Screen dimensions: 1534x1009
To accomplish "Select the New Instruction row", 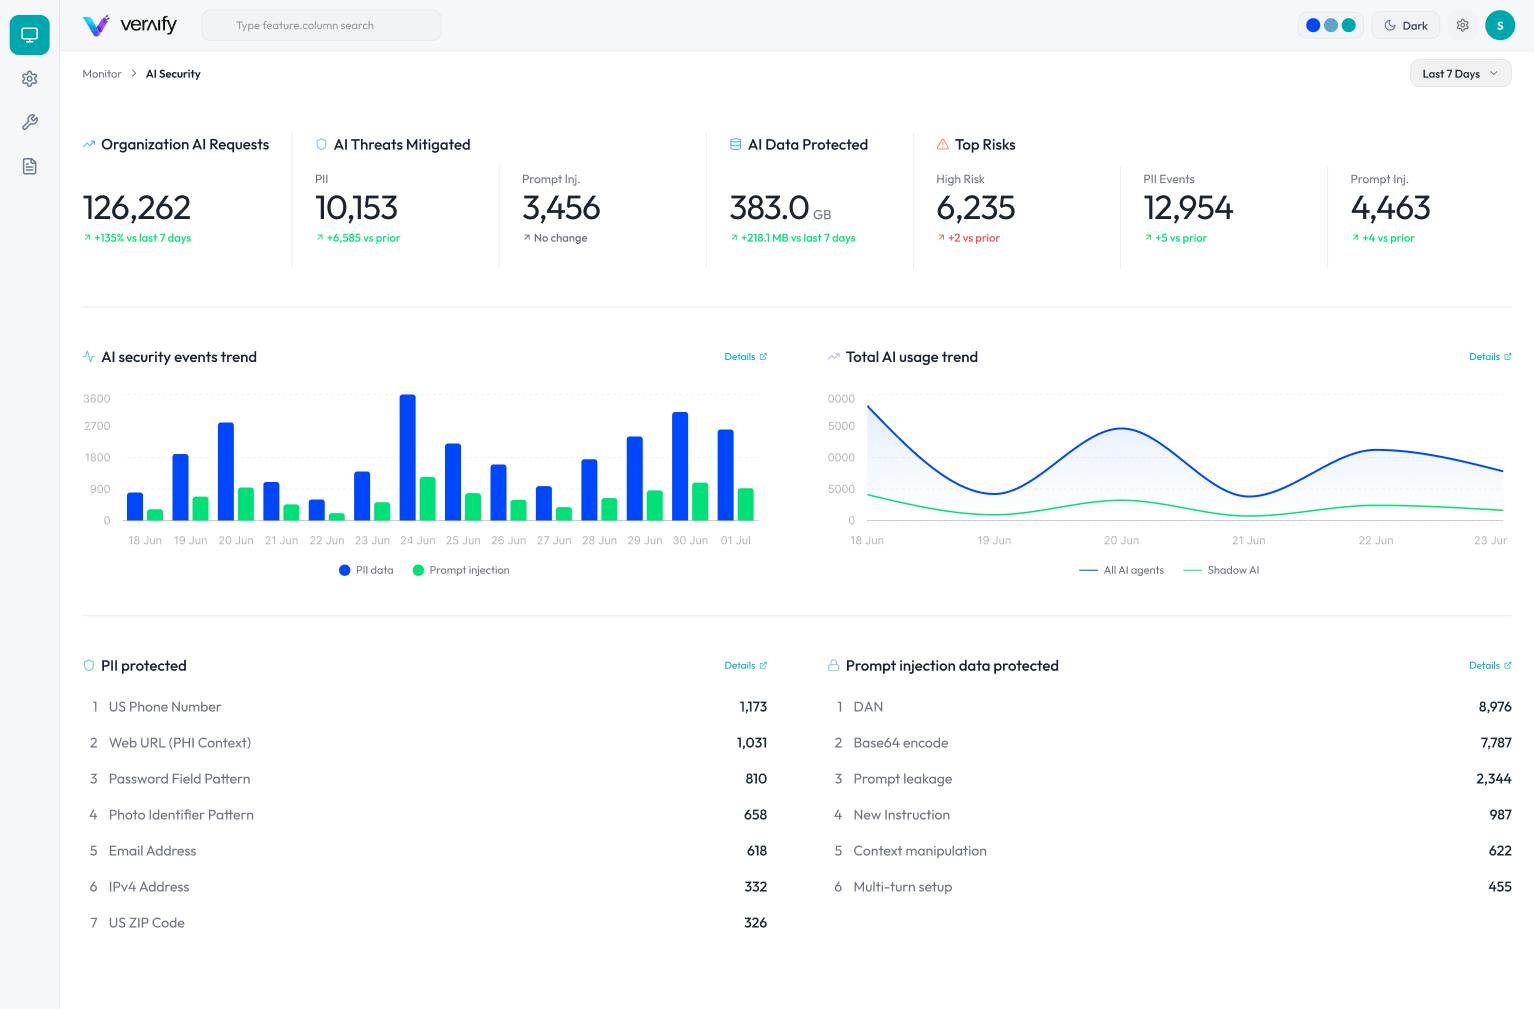I will click(x=1169, y=815).
